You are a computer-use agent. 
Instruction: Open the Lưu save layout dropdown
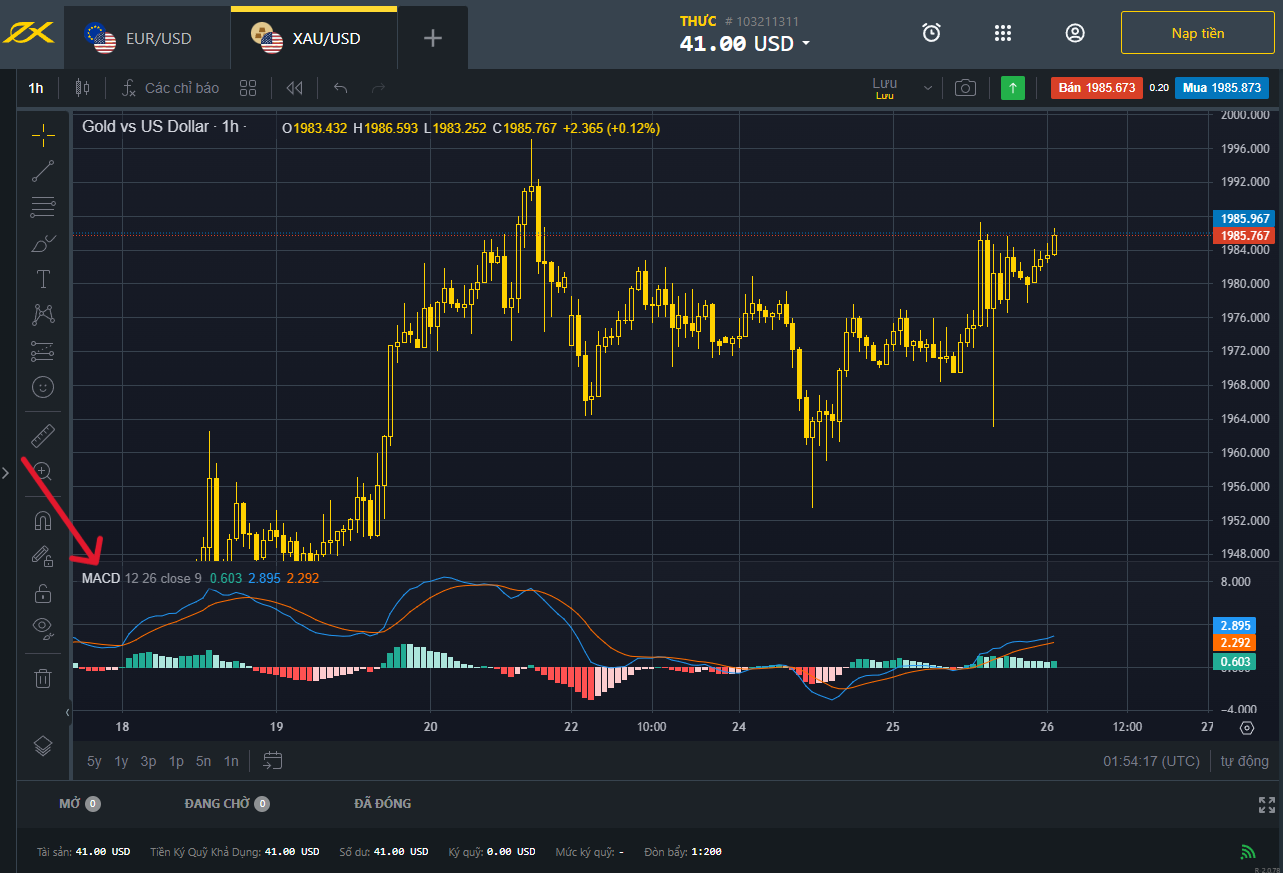pos(885,88)
